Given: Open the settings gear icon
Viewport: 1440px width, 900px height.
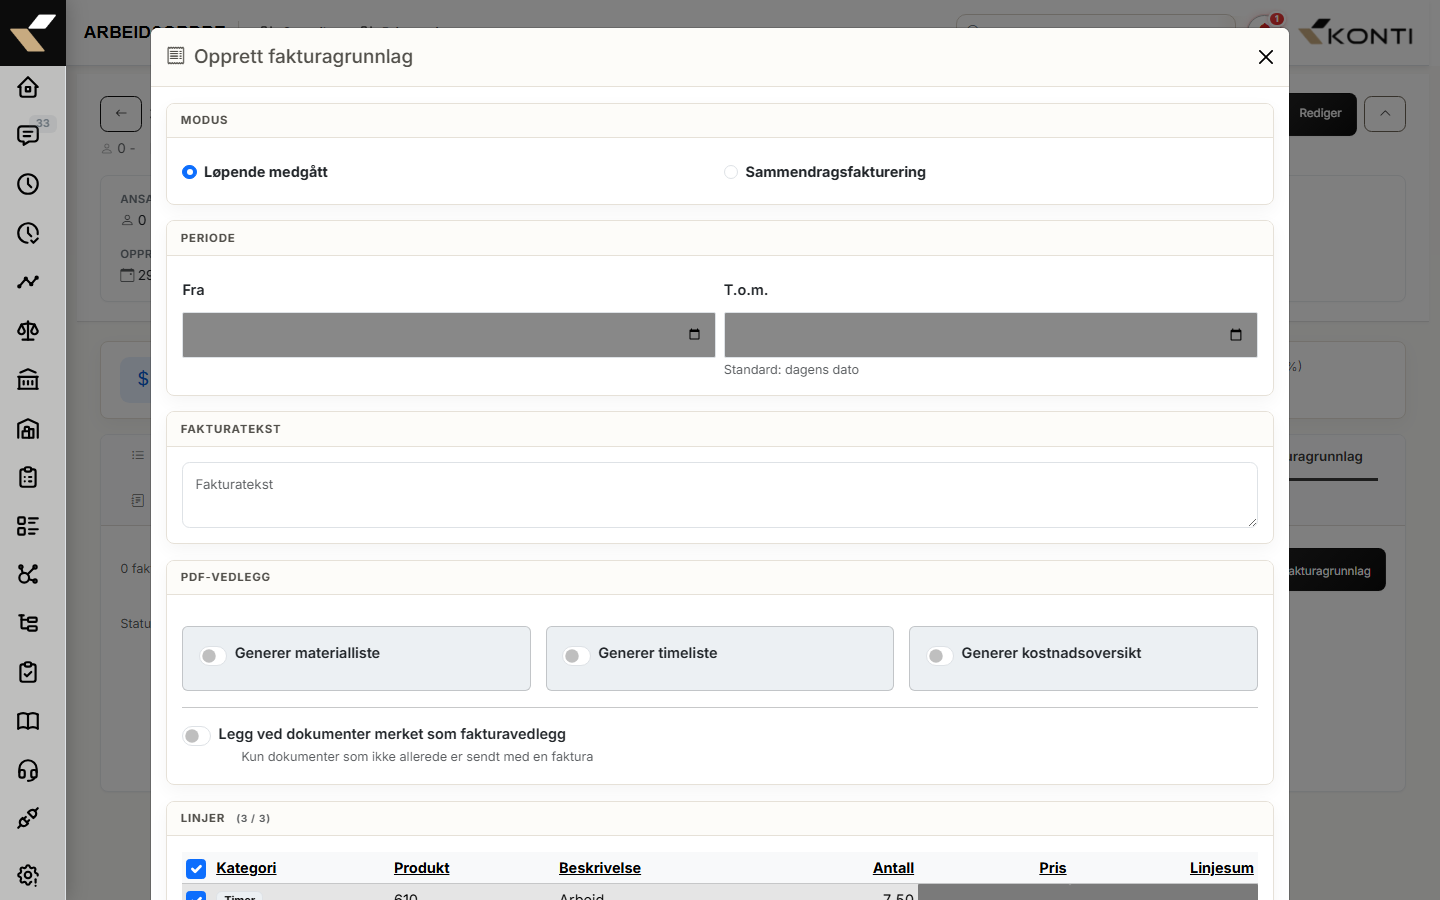Looking at the screenshot, I should coord(28,875).
